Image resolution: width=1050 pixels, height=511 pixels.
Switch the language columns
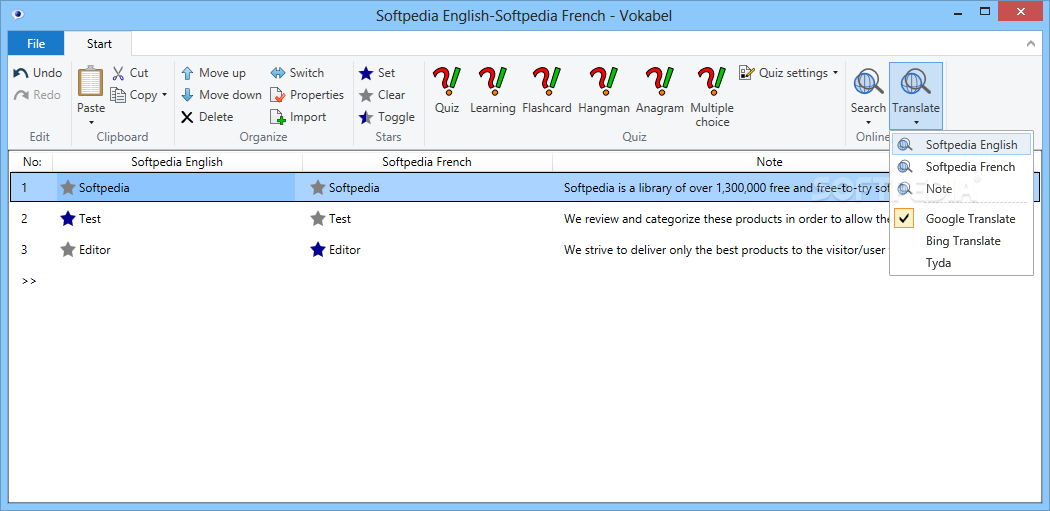pyautogui.click(x=297, y=73)
